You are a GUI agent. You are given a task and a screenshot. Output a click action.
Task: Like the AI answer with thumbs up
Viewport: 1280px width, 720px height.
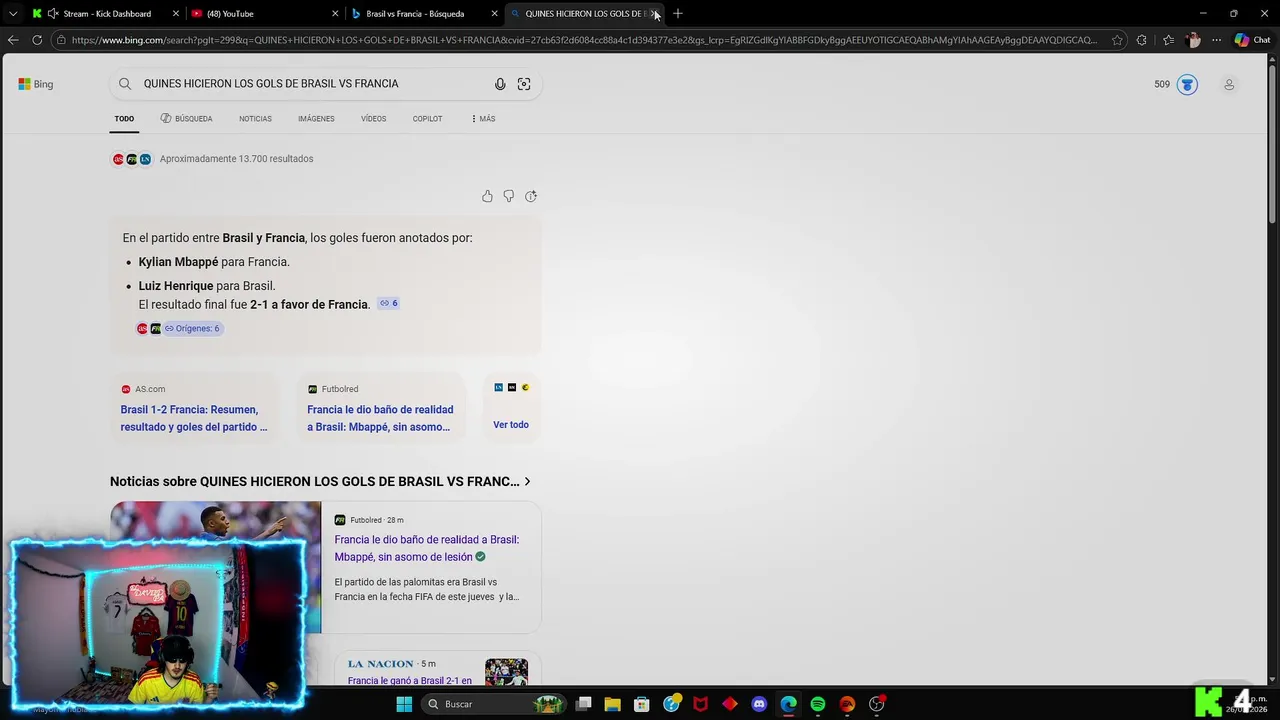(487, 196)
